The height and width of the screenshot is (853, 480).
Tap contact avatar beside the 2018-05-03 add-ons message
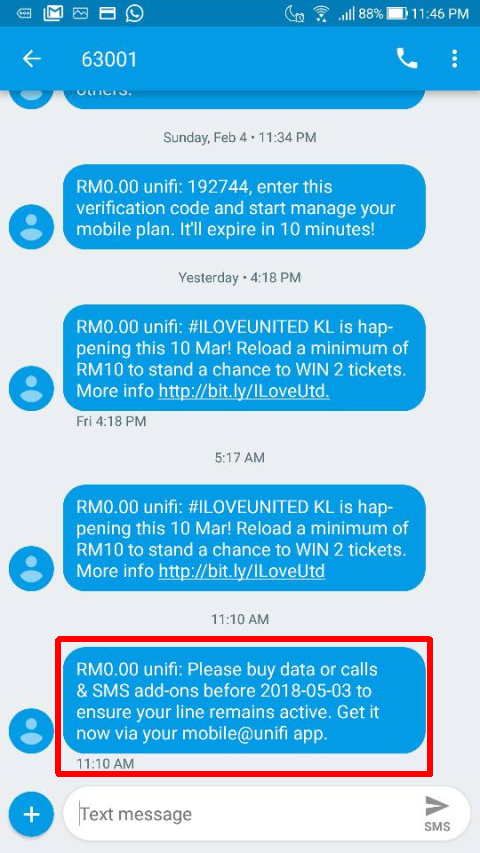(x=31, y=731)
